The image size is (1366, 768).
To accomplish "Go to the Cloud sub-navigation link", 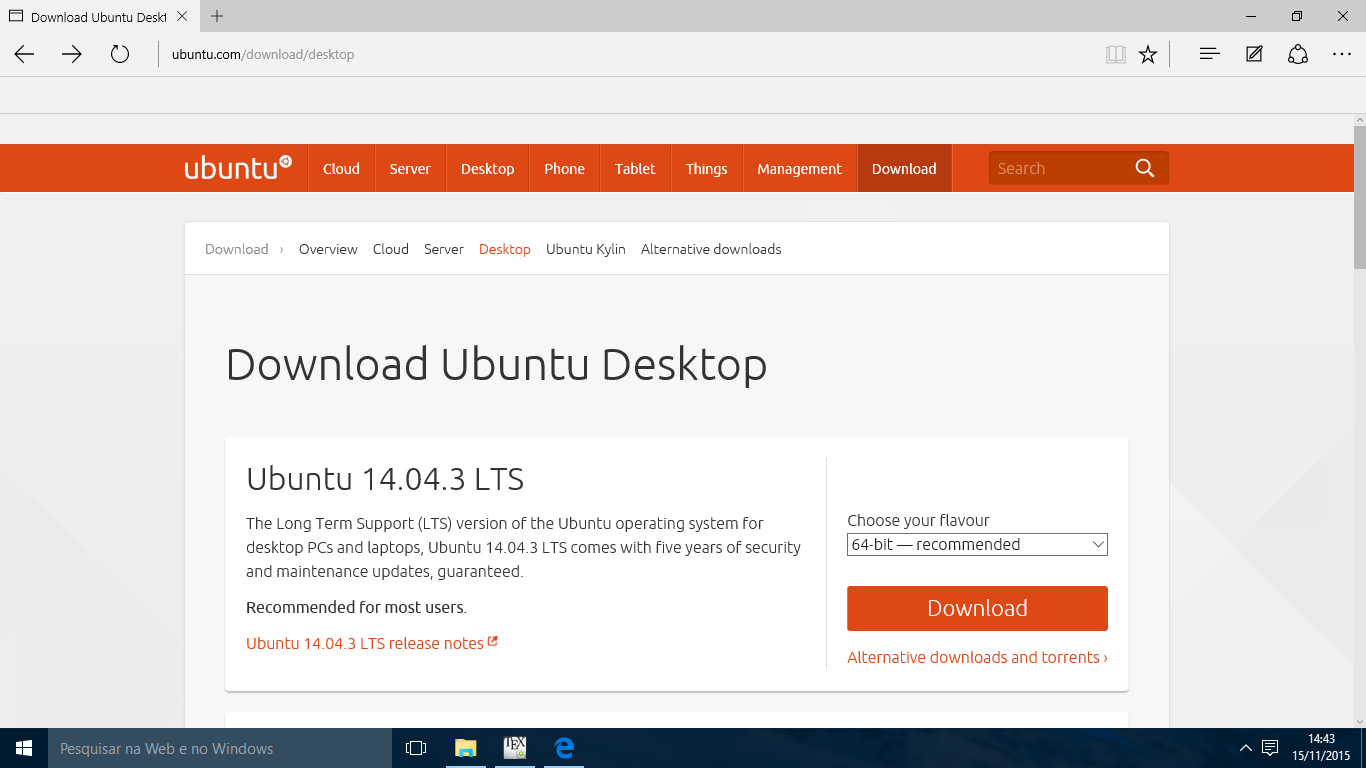I will point(391,249).
